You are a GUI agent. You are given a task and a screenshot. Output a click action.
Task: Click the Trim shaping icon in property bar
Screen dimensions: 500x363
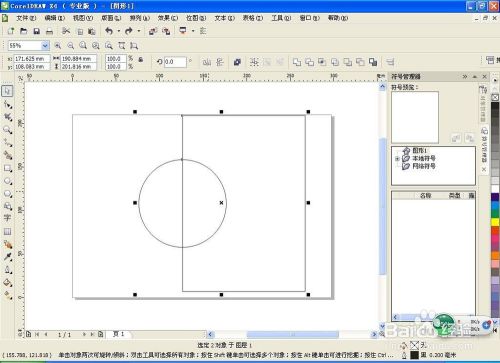pyautogui.click(x=309, y=62)
